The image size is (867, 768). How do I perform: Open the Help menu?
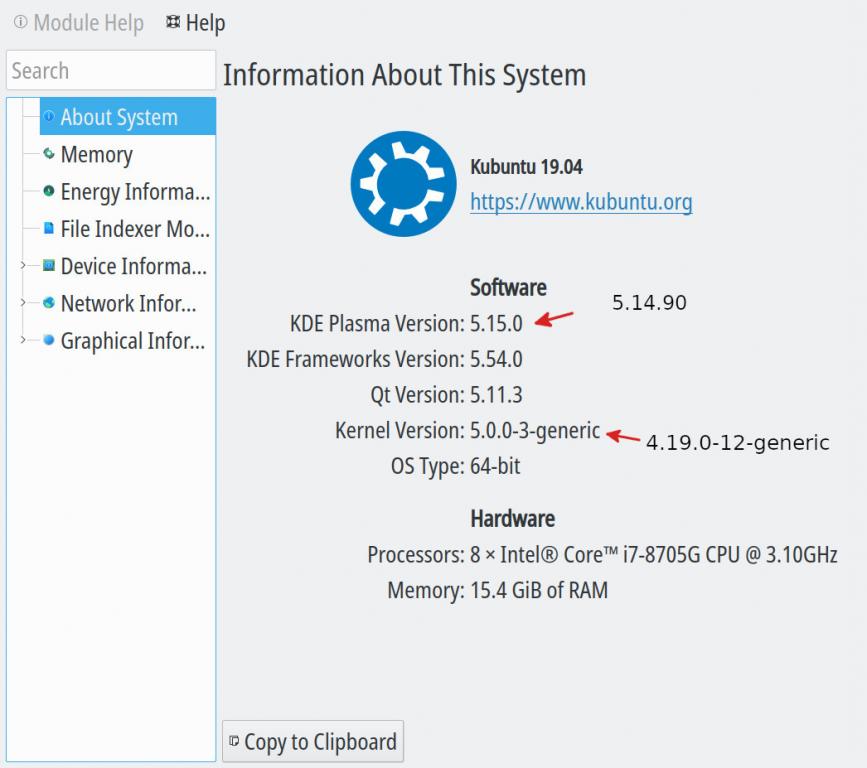click(x=195, y=23)
